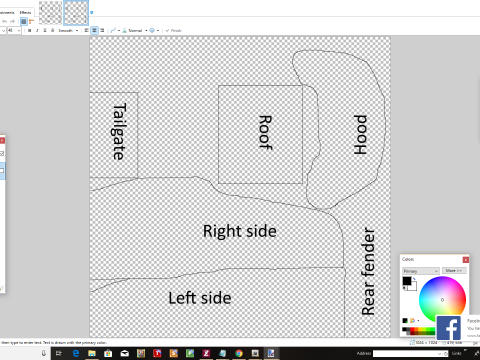Screen dimensions: 480x360
Task: Open Task View on the taskbar
Action: coord(59,353)
